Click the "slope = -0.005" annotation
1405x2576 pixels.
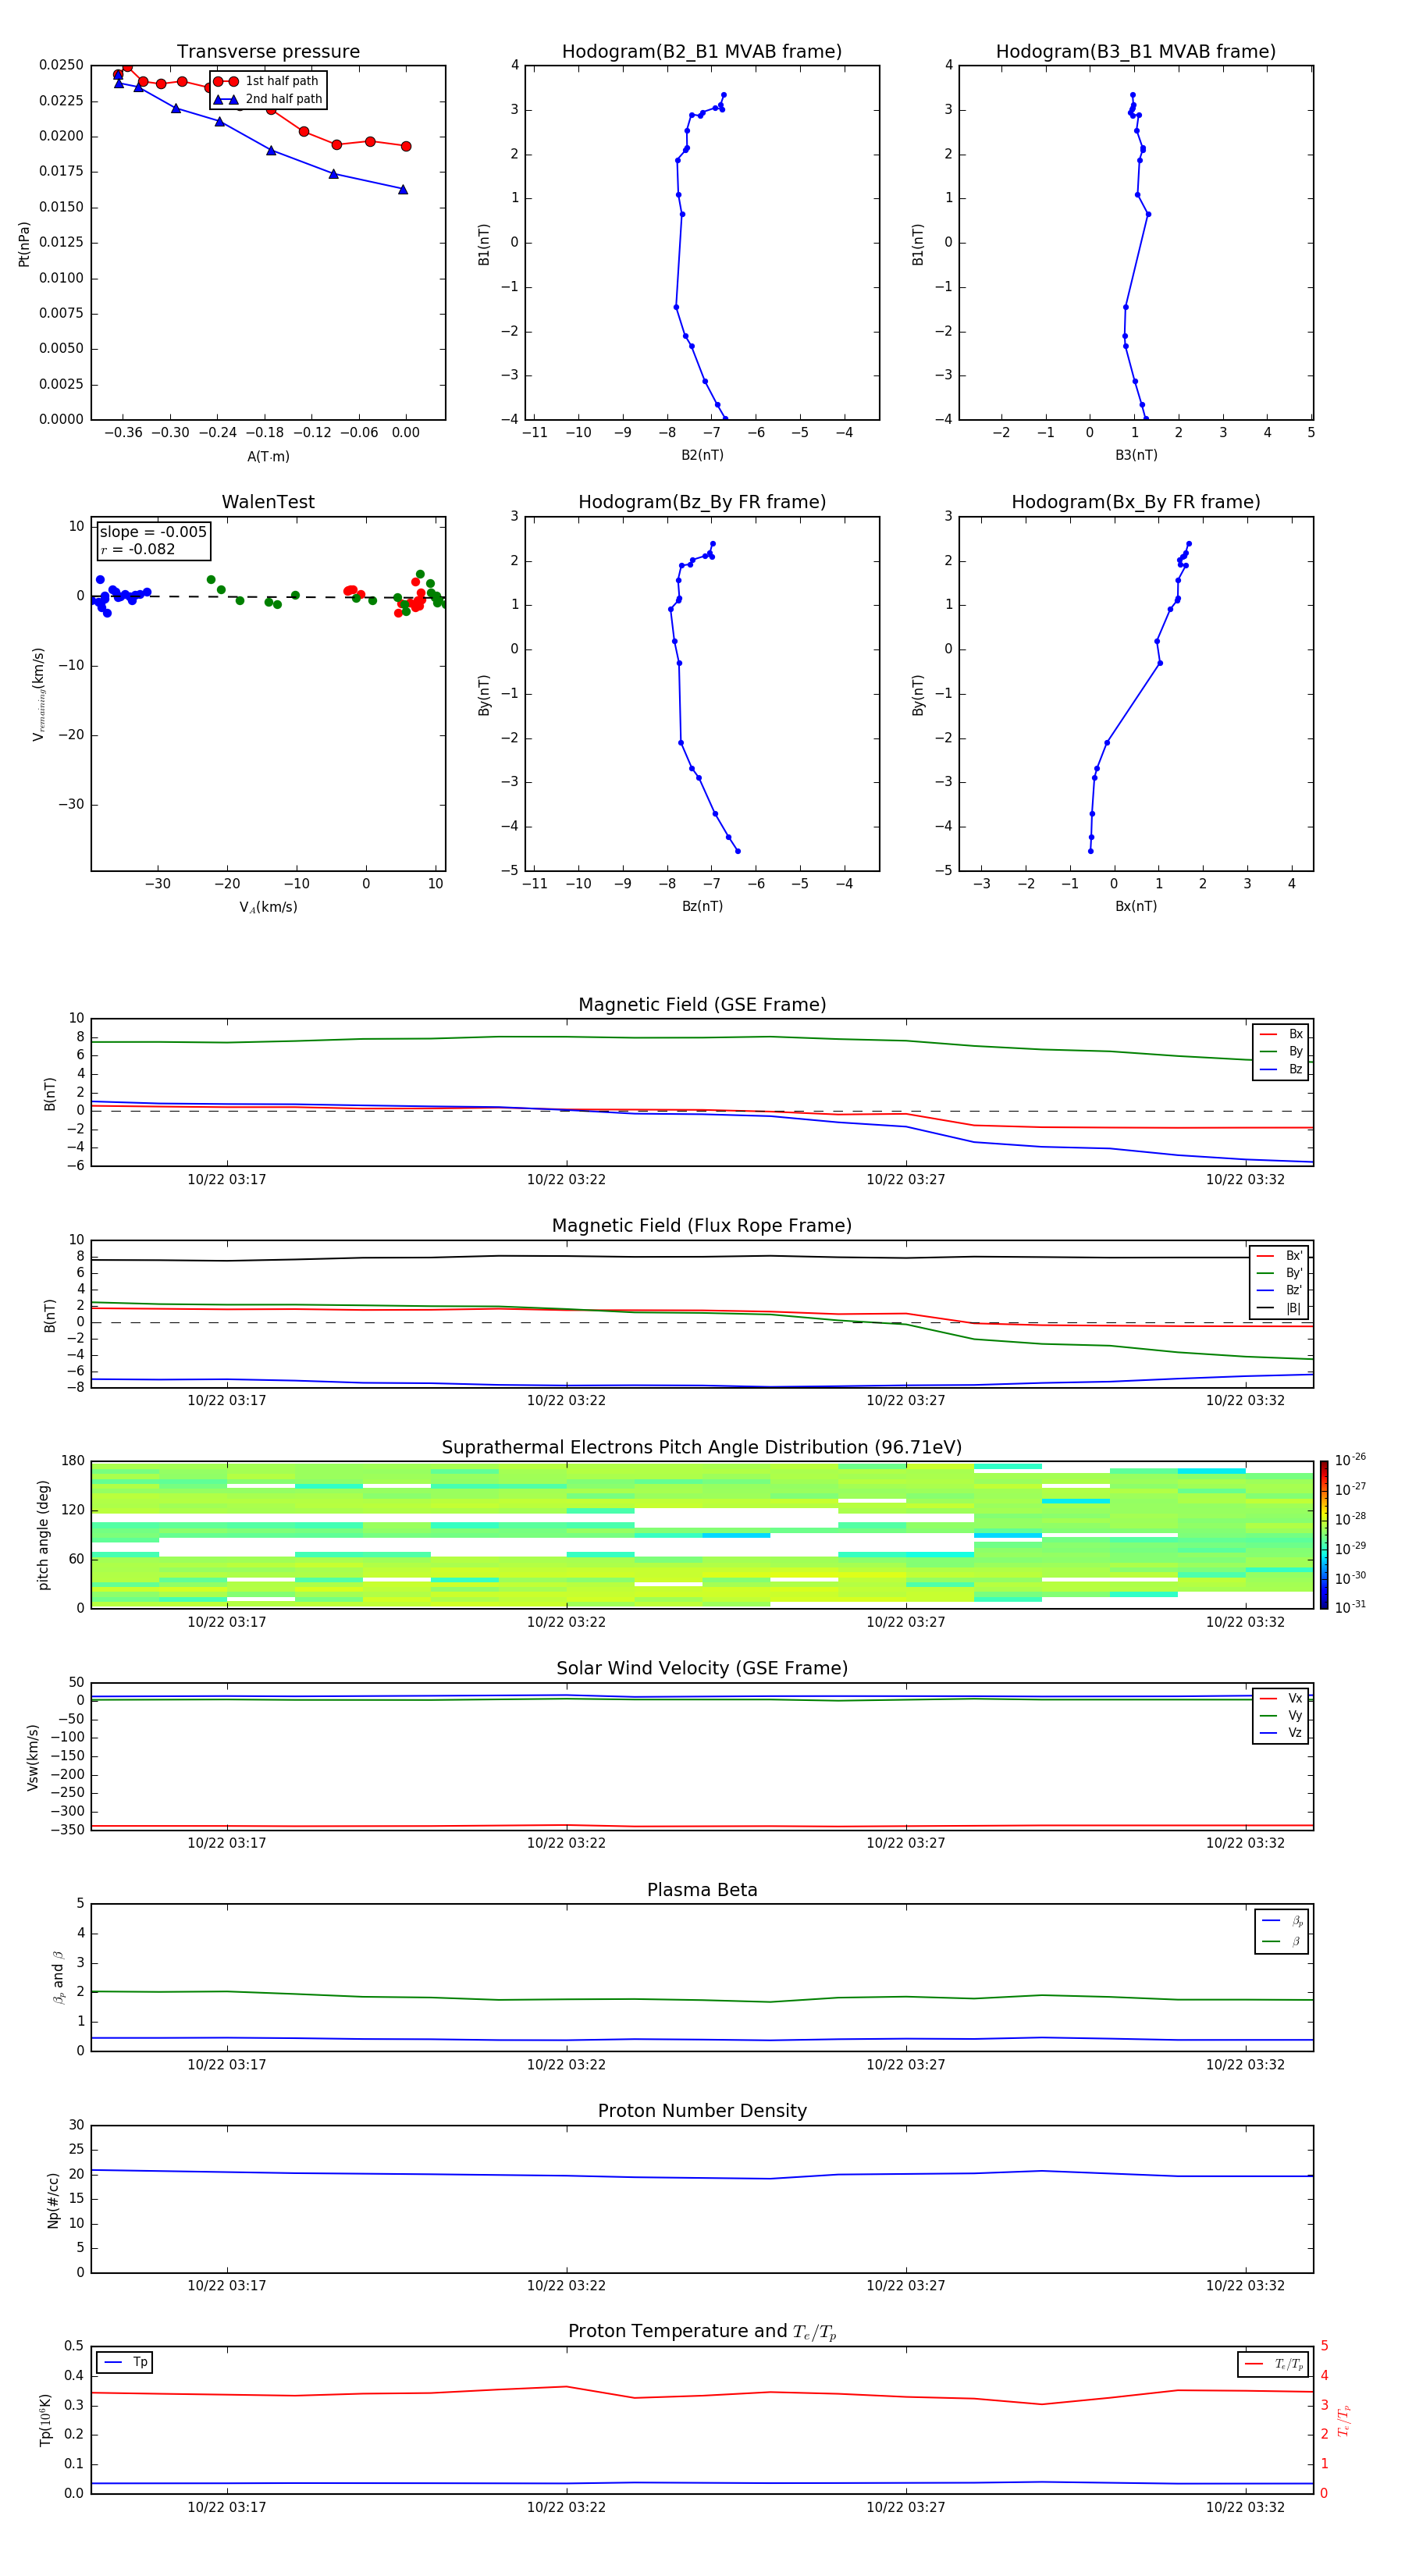pos(153,532)
